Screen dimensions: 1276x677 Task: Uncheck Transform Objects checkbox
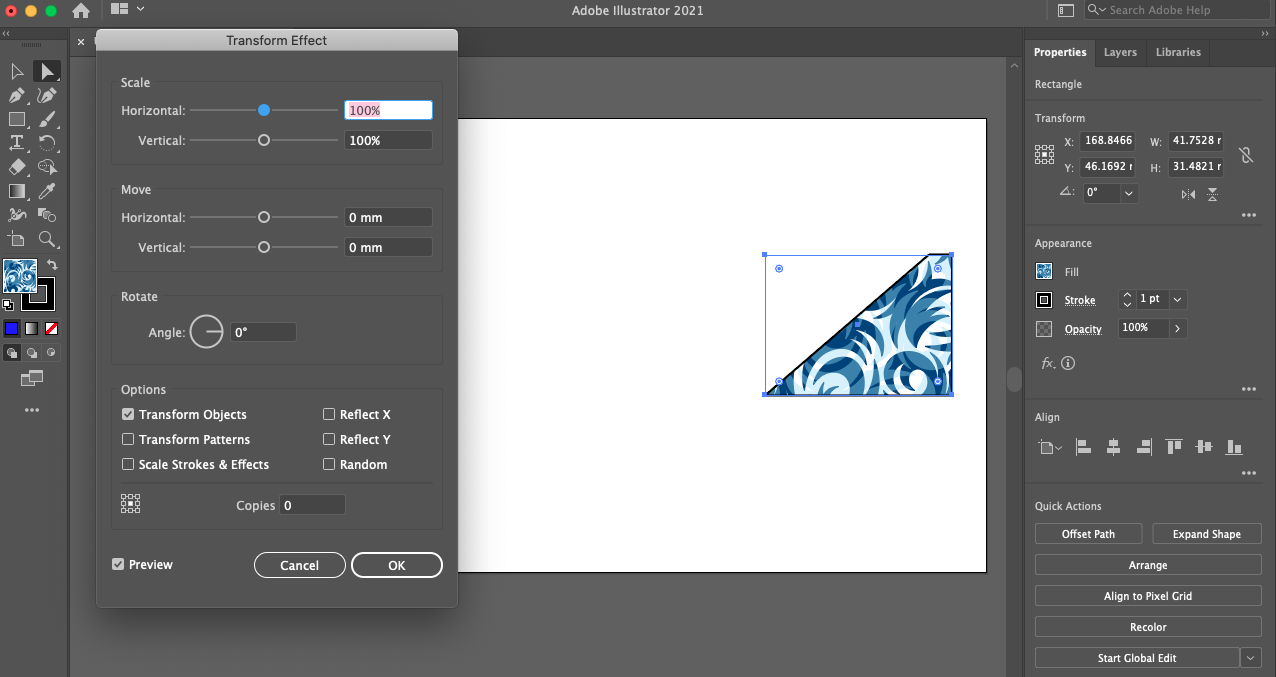click(128, 414)
